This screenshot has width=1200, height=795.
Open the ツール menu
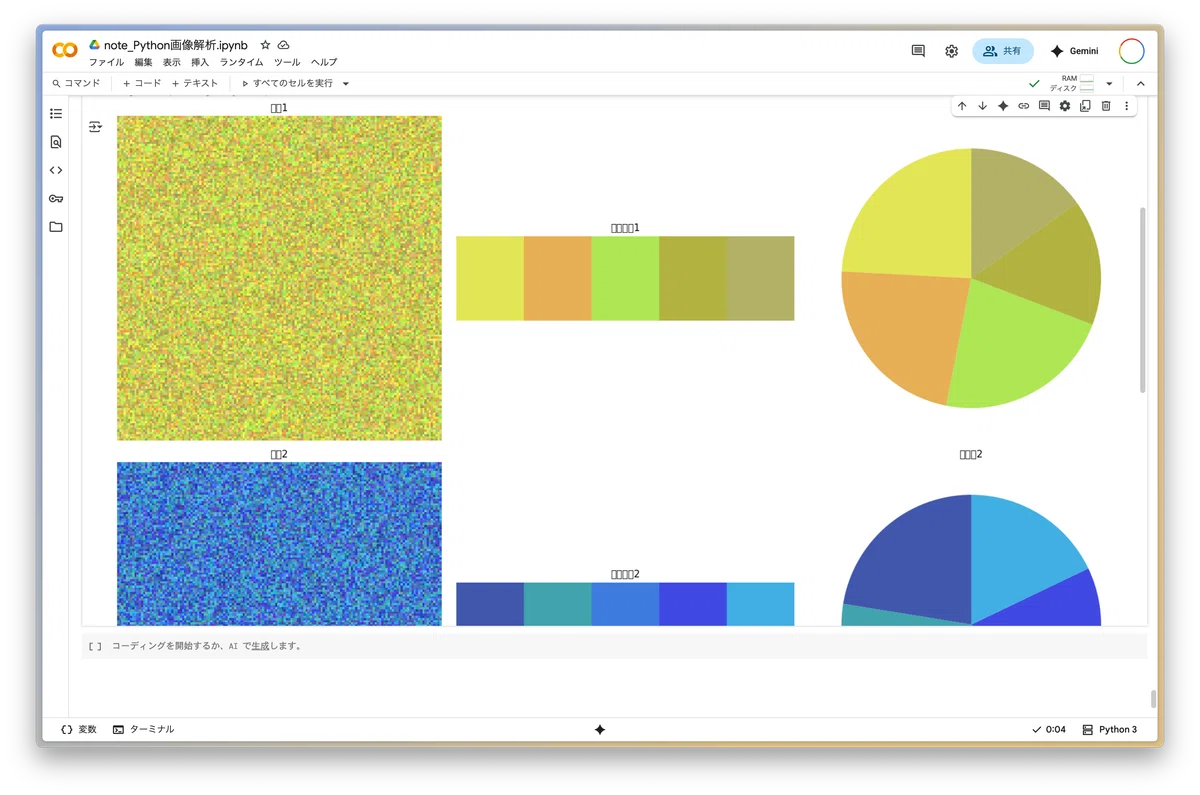click(287, 62)
